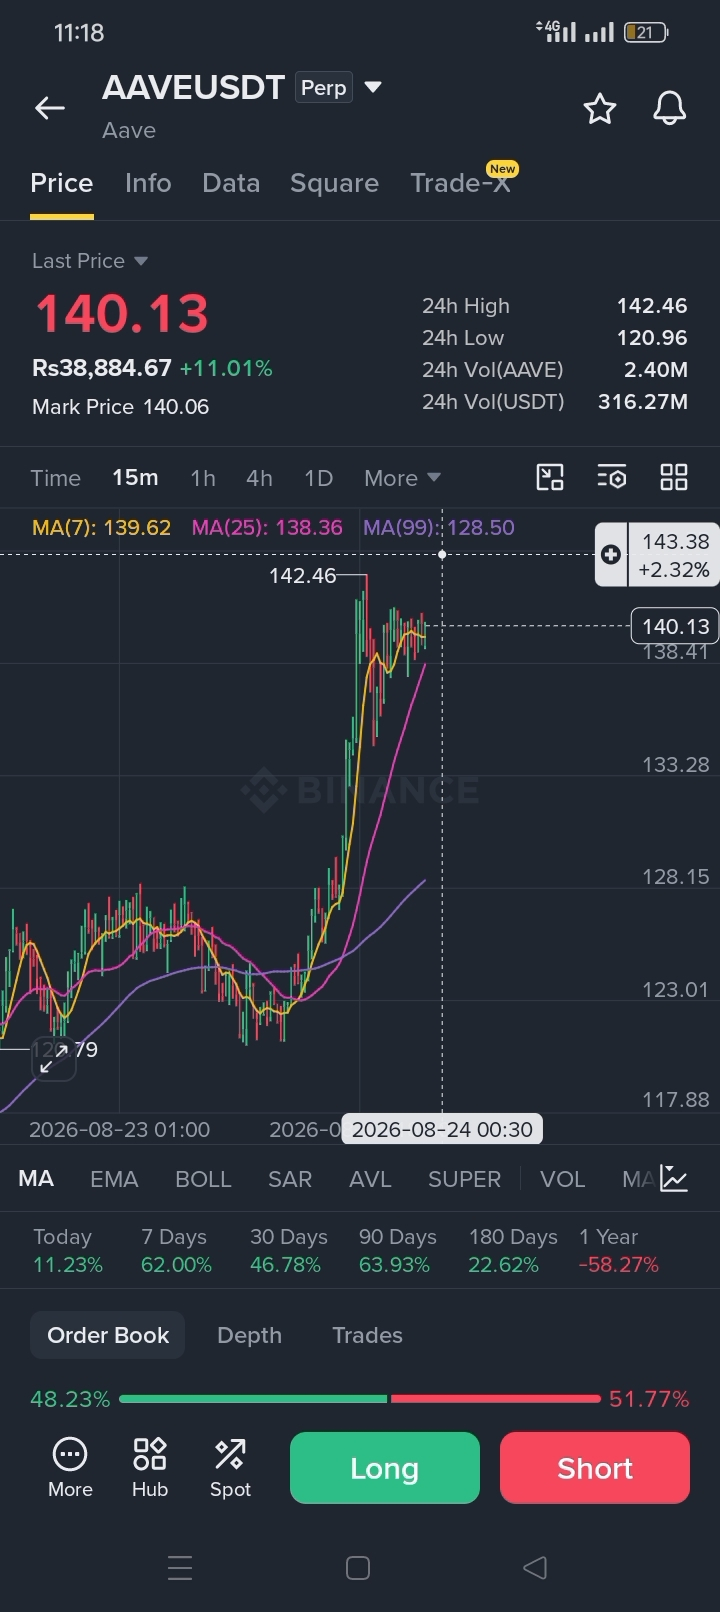720x1612 pixels.
Task: Tap the red Short button
Action: [595, 1468]
